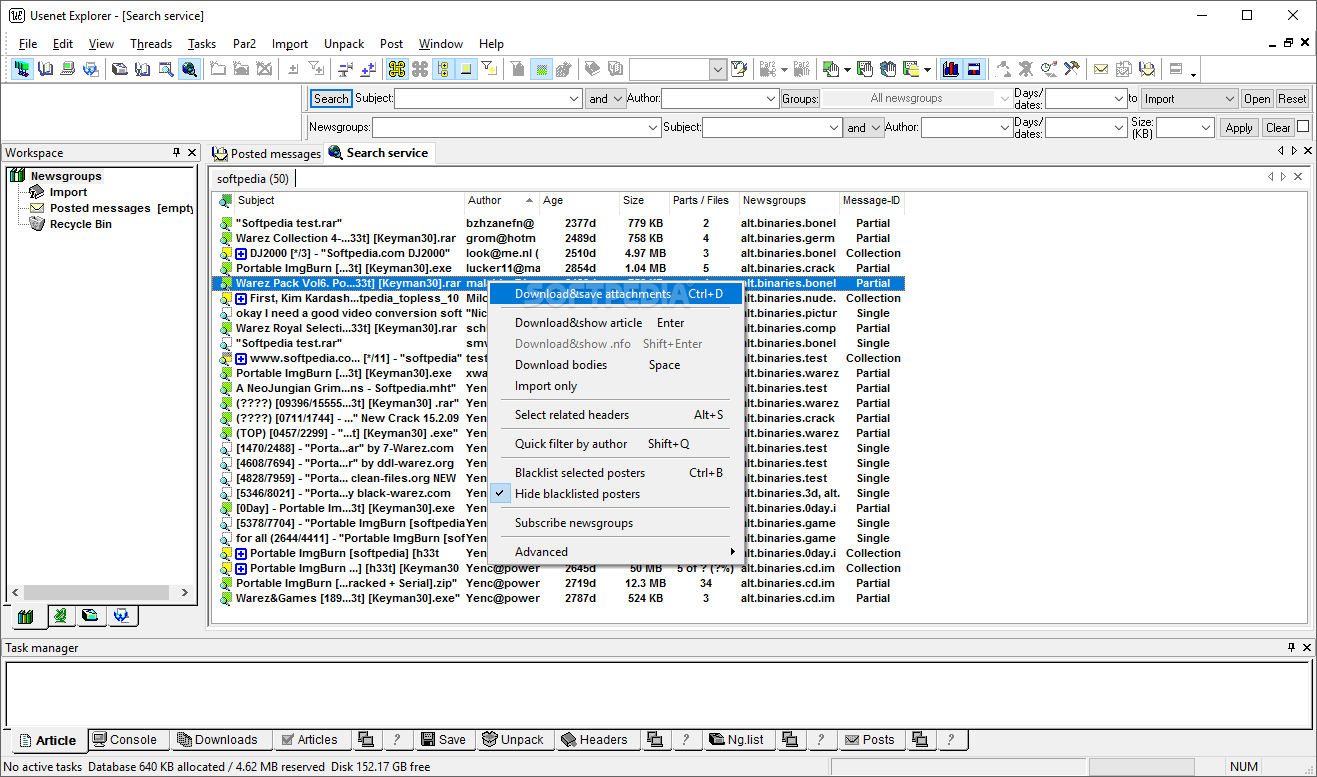Toggle the highlighted yellow pane toolbar button
The width and height of the screenshot is (1317, 777).
click(x=465, y=69)
